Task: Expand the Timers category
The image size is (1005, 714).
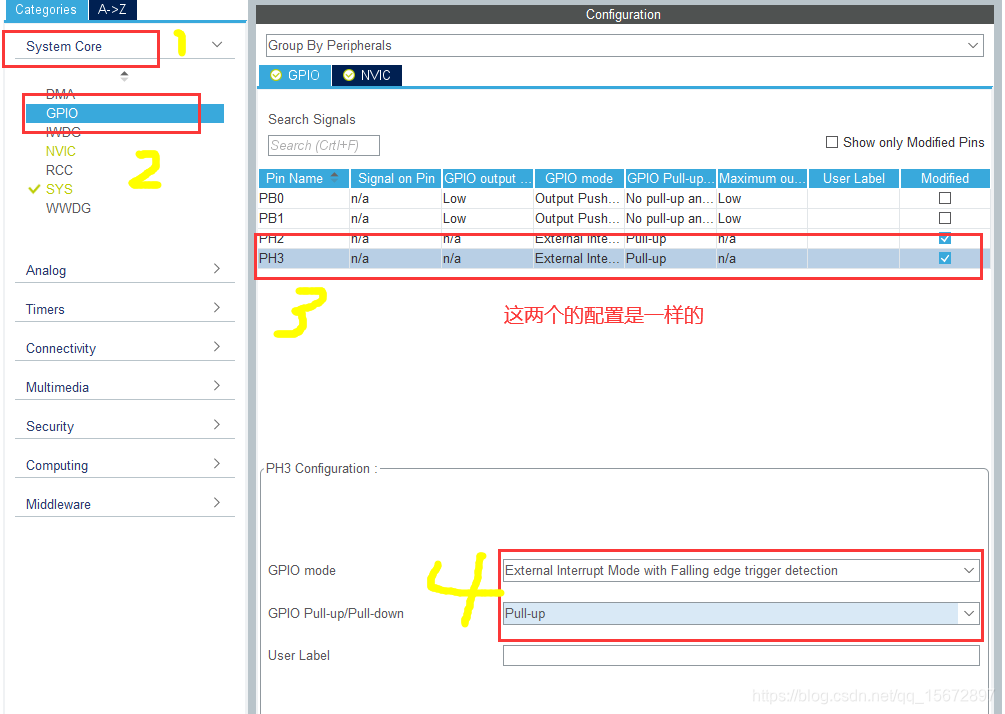Action: coord(217,308)
